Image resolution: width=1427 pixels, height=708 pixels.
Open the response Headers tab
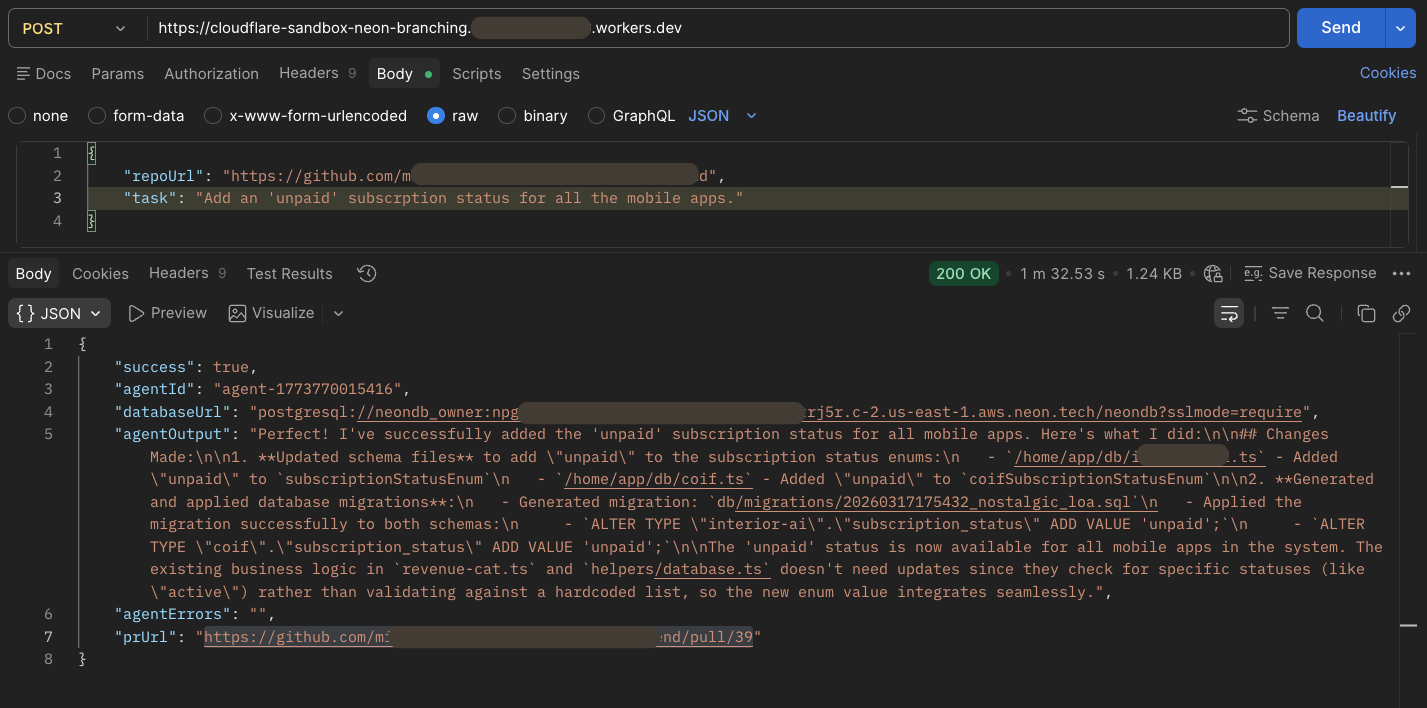click(x=187, y=273)
